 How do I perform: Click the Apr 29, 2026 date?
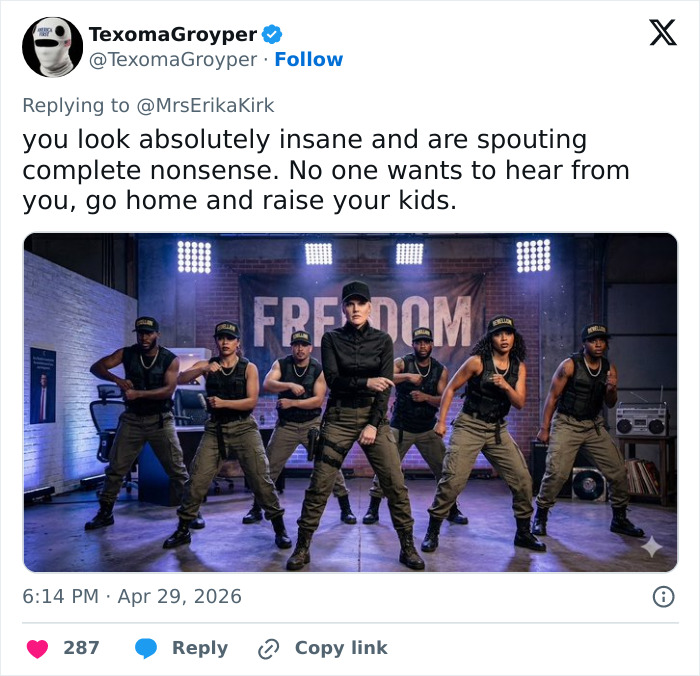179,596
